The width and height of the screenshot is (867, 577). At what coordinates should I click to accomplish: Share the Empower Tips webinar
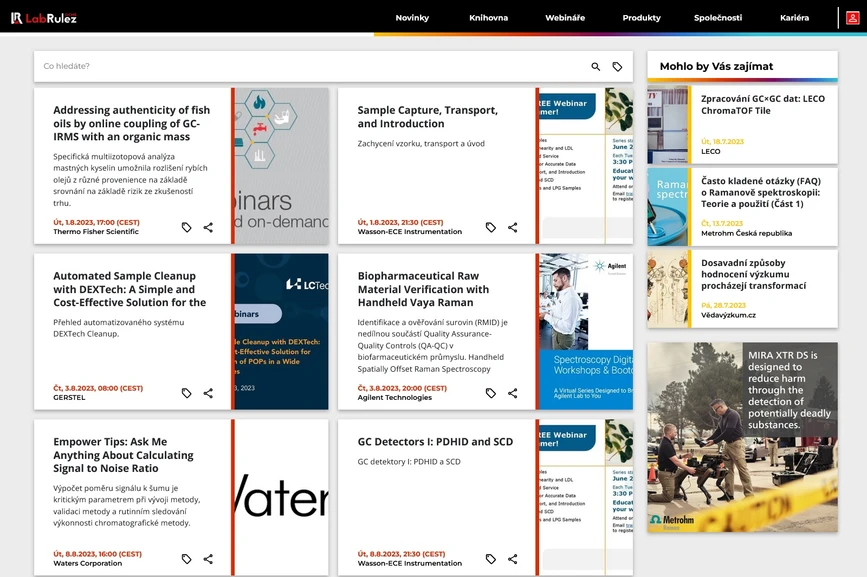[208, 559]
